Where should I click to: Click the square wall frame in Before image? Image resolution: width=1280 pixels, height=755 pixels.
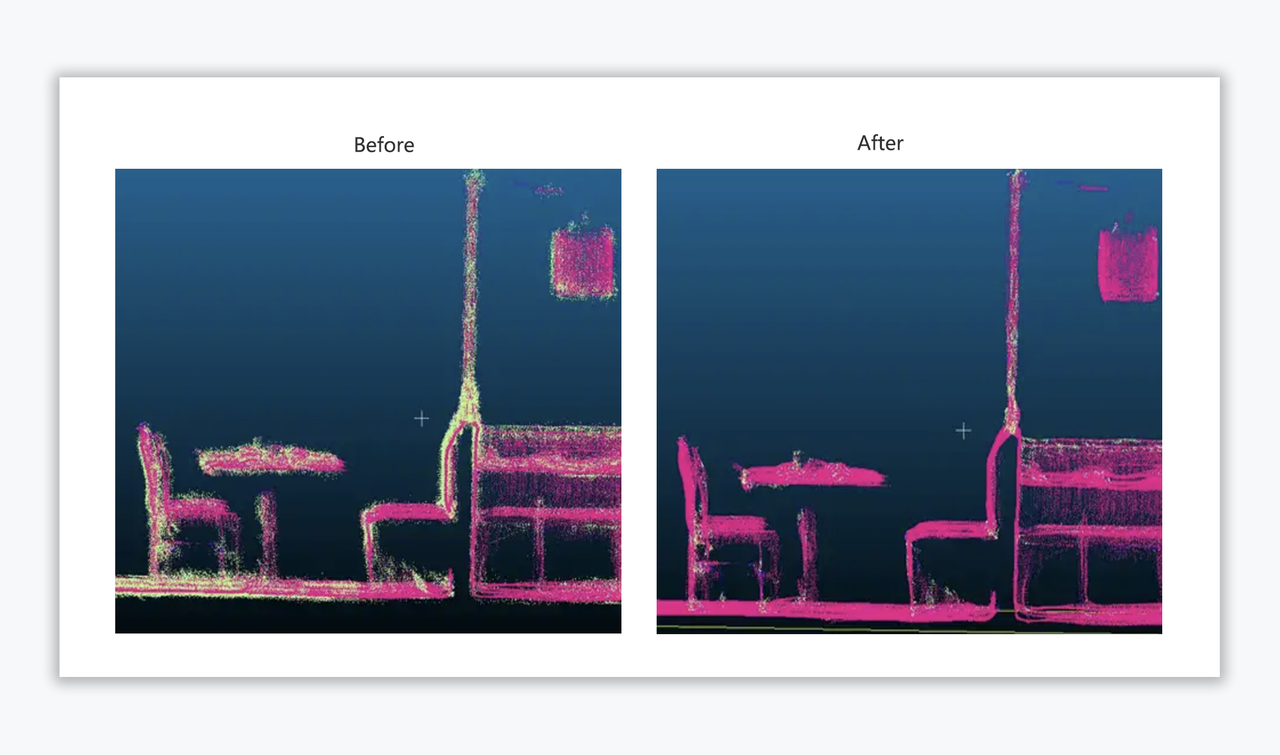click(x=582, y=262)
